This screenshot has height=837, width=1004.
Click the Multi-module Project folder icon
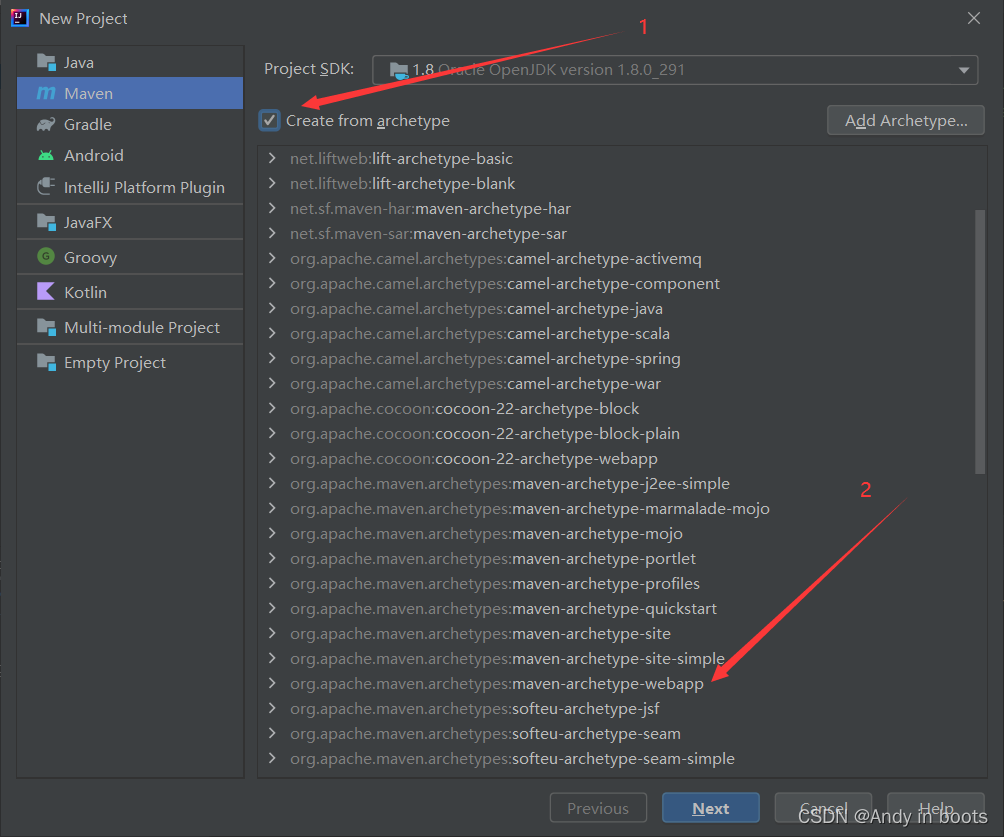(46, 327)
